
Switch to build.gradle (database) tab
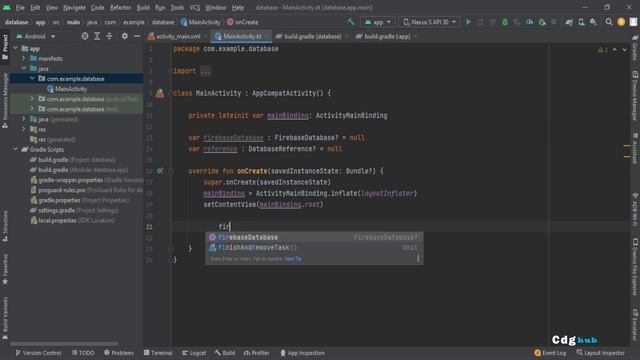[x=312, y=36]
